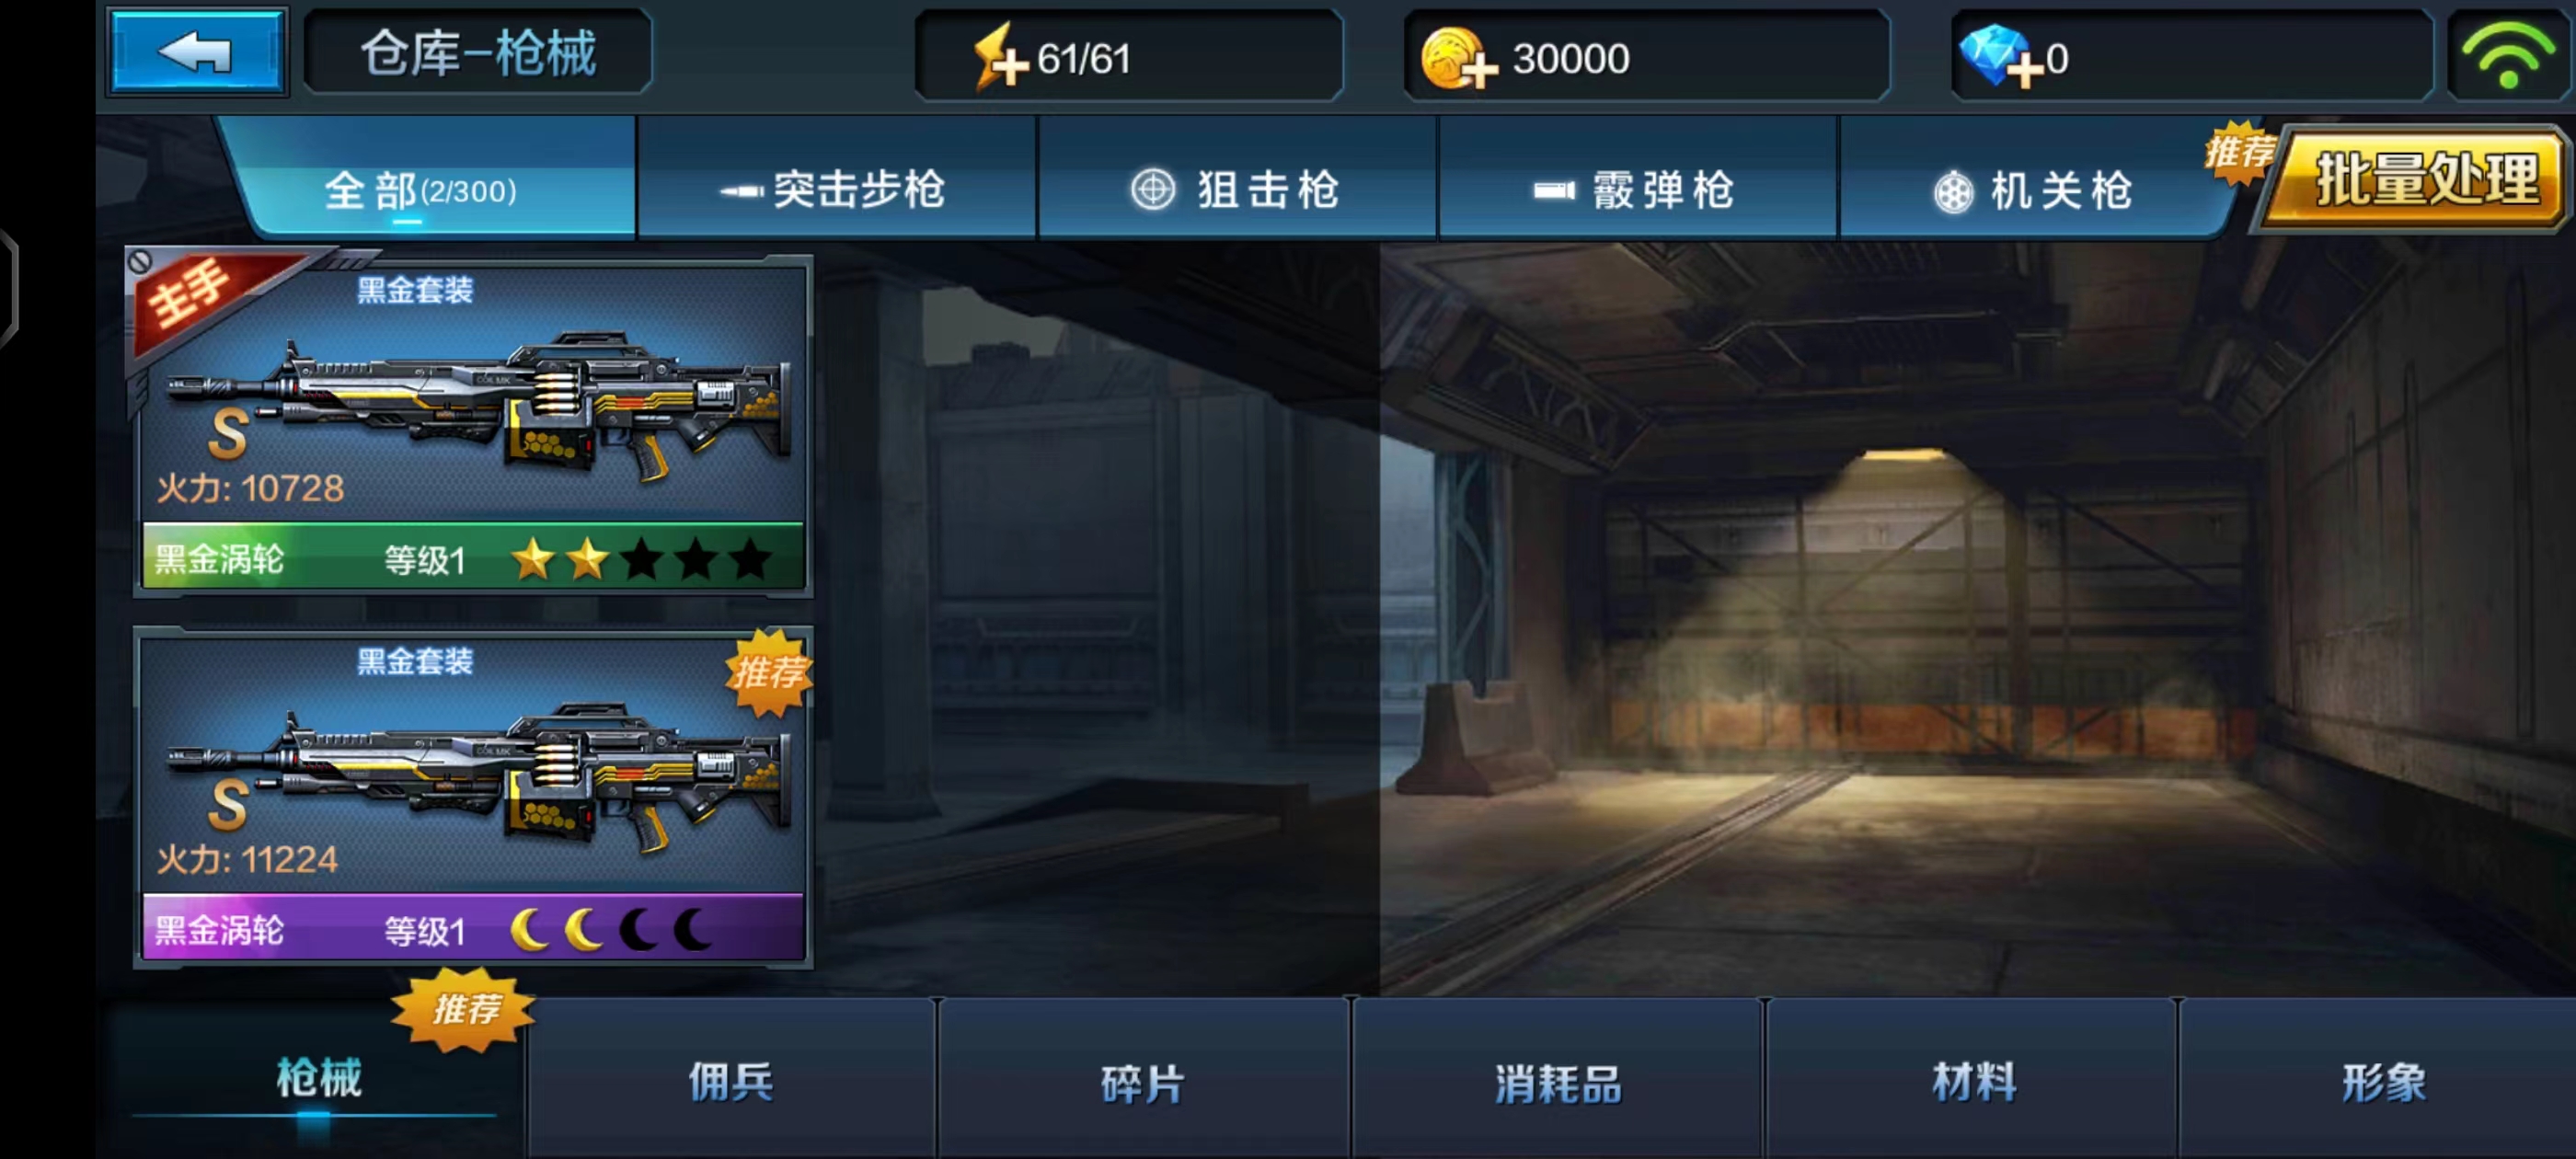Select the gun card with 火力 11224
This screenshot has width=2576, height=1159.
point(473,797)
